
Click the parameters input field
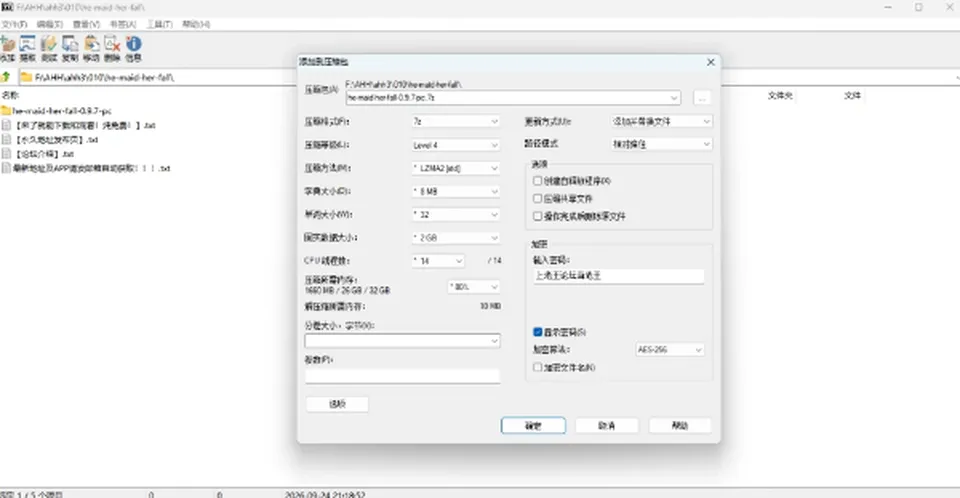click(402, 376)
